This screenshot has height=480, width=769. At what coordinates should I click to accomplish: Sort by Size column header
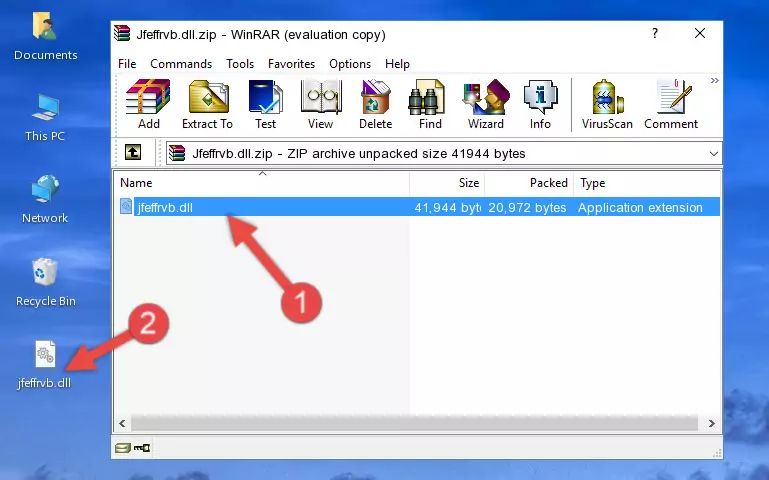pos(447,183)
